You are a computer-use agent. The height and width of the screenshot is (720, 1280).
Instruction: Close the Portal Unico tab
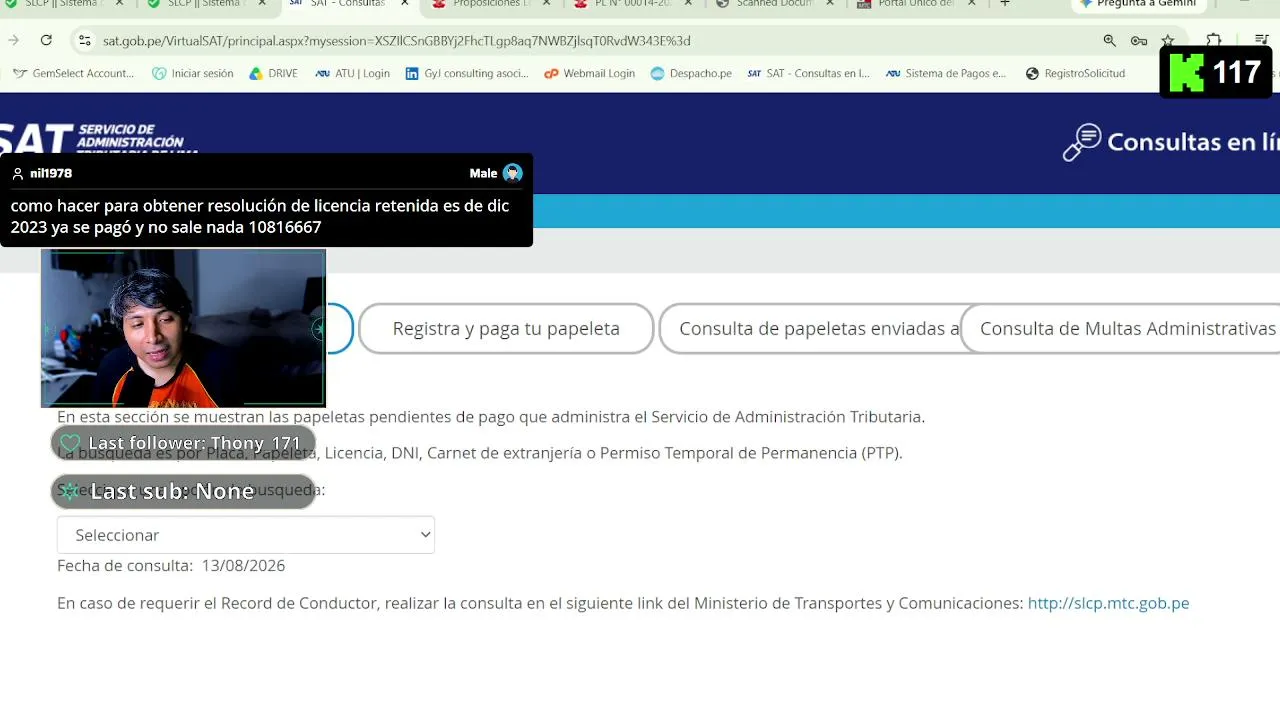point(971,3)
